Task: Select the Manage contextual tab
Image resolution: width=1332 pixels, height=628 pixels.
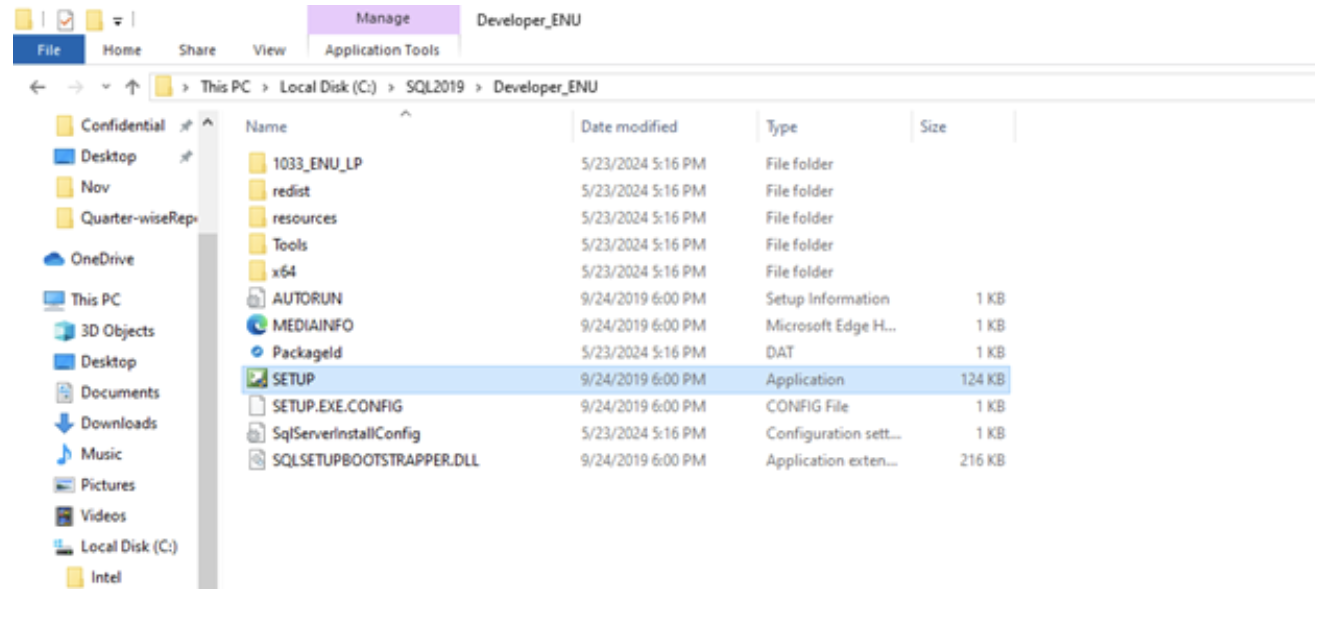Action: 382,19
